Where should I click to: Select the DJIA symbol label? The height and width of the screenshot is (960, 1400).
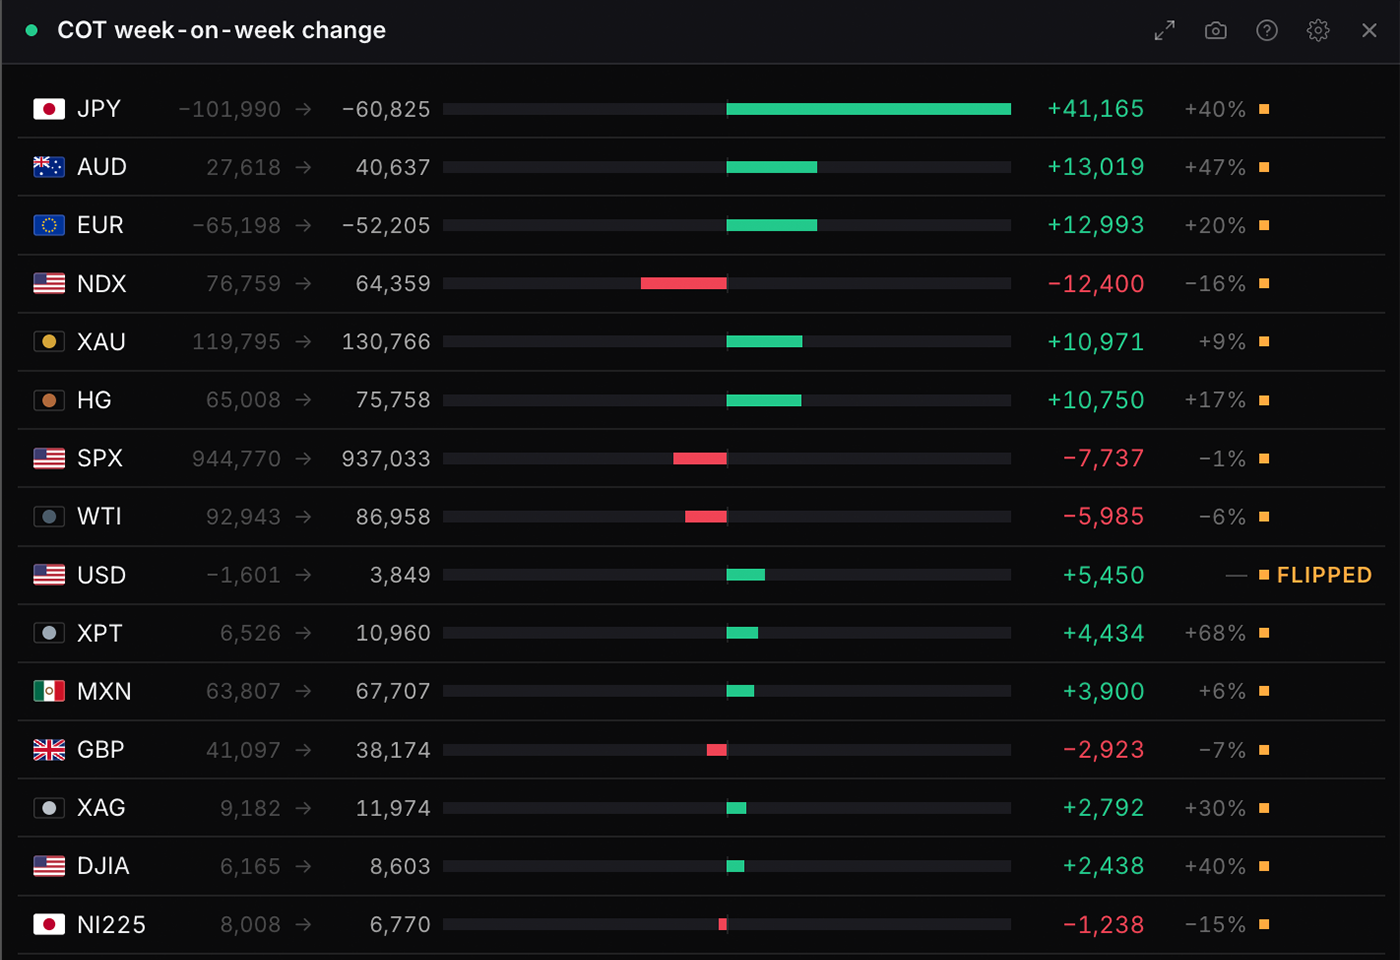[x=103, y=866]
